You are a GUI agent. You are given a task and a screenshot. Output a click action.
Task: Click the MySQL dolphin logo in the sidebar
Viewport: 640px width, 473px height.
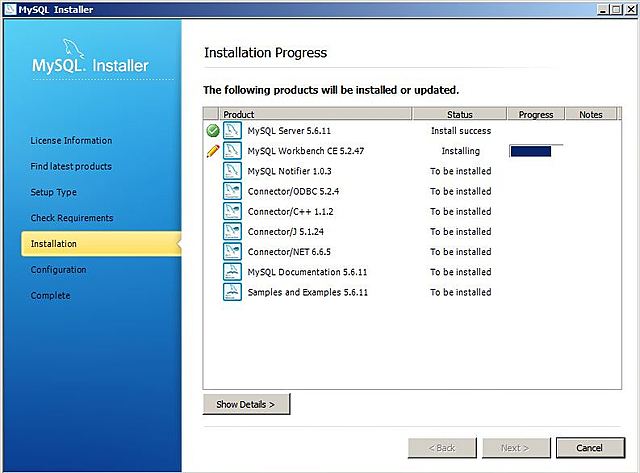coord(73,48)
